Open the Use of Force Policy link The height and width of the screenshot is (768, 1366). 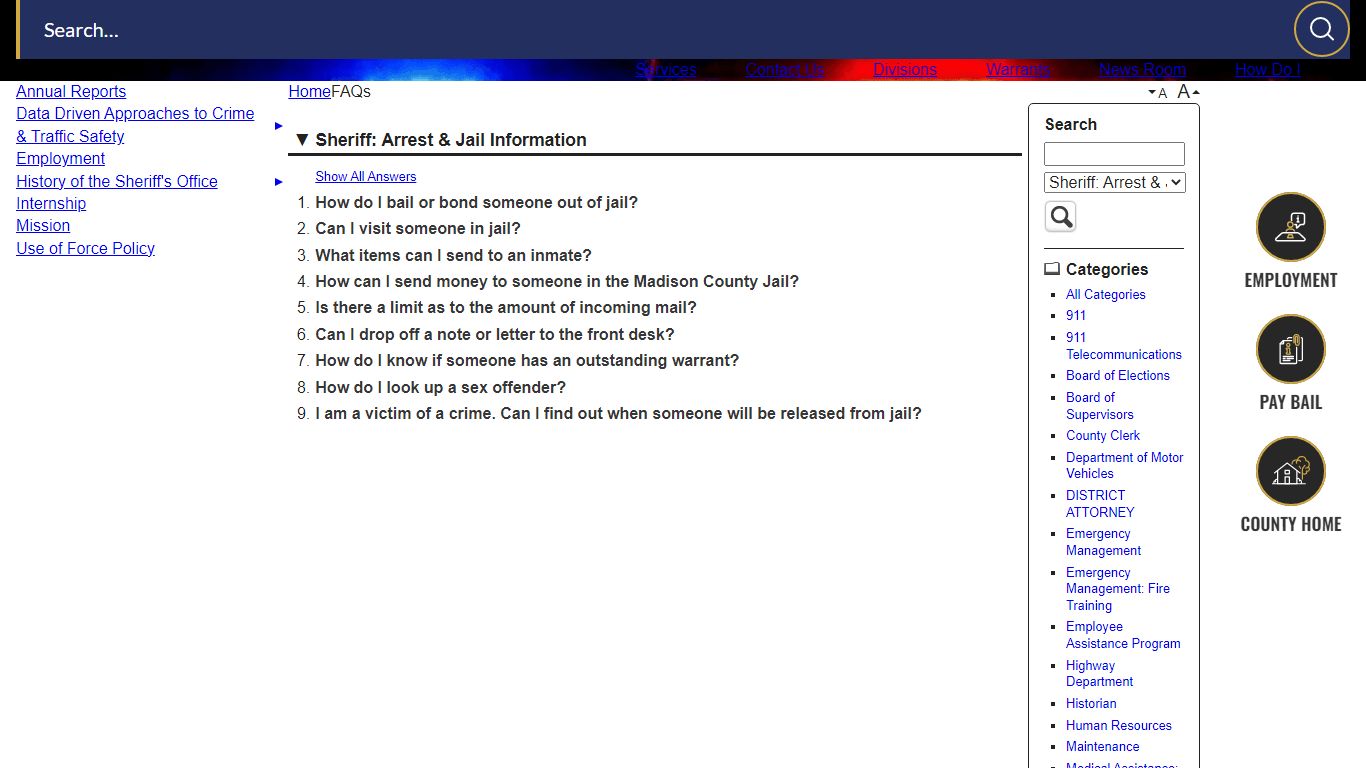tap(85, 249)
